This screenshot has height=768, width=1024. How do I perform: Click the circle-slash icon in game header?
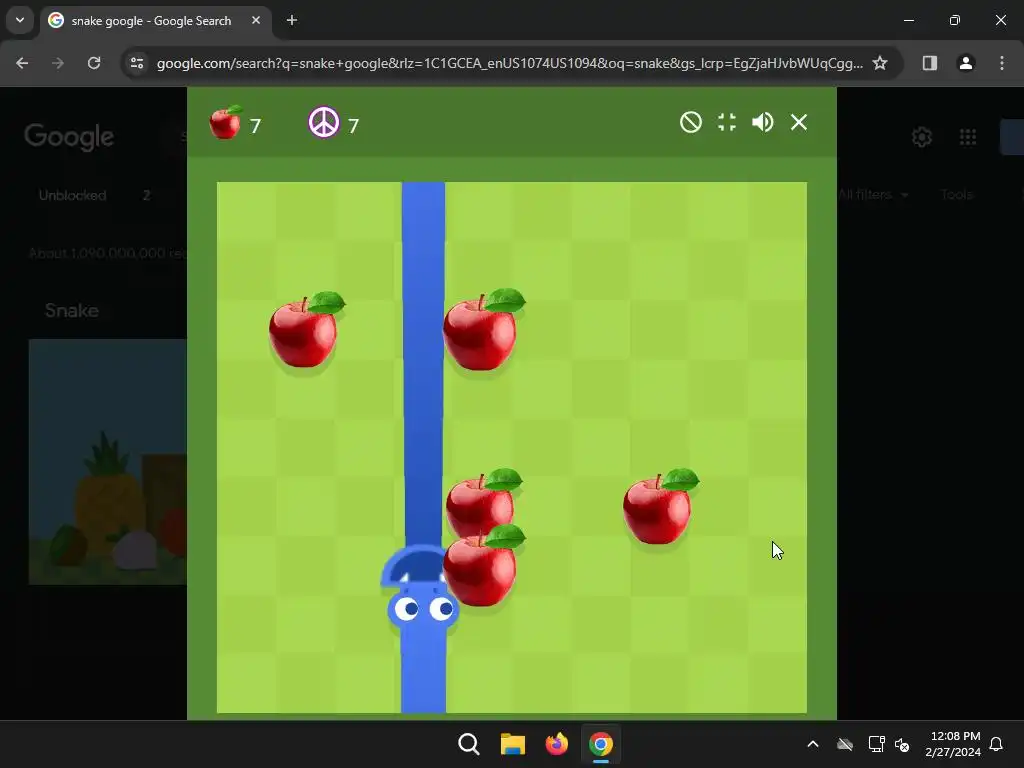tap(690, 122)
